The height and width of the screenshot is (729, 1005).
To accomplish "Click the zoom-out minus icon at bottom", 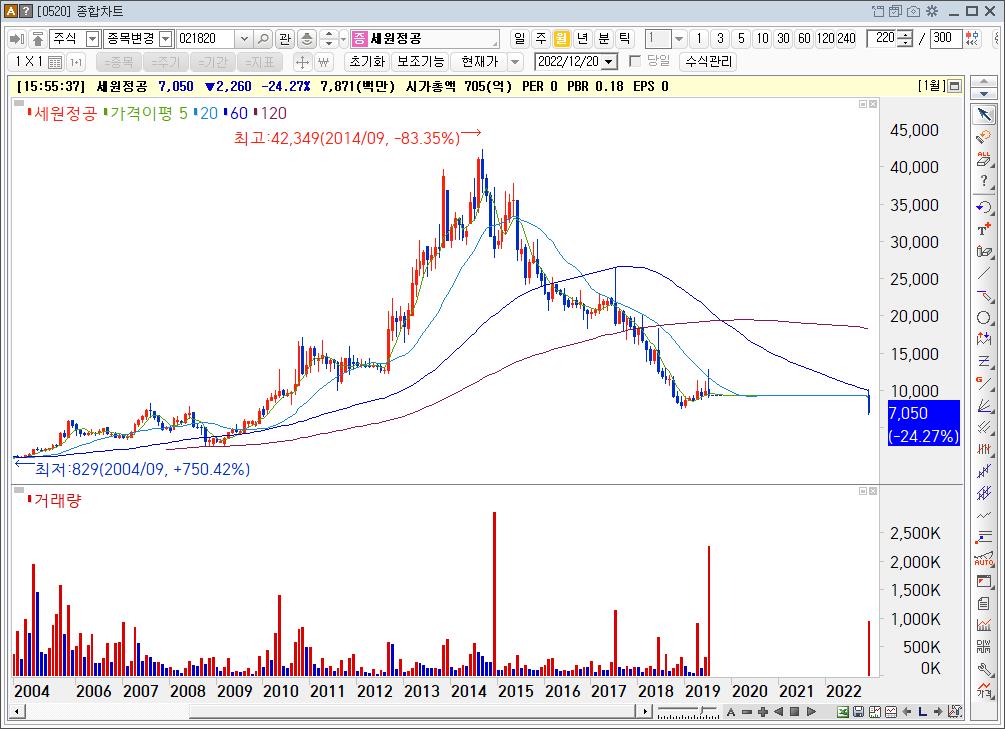I will click(x=747, y=712).
